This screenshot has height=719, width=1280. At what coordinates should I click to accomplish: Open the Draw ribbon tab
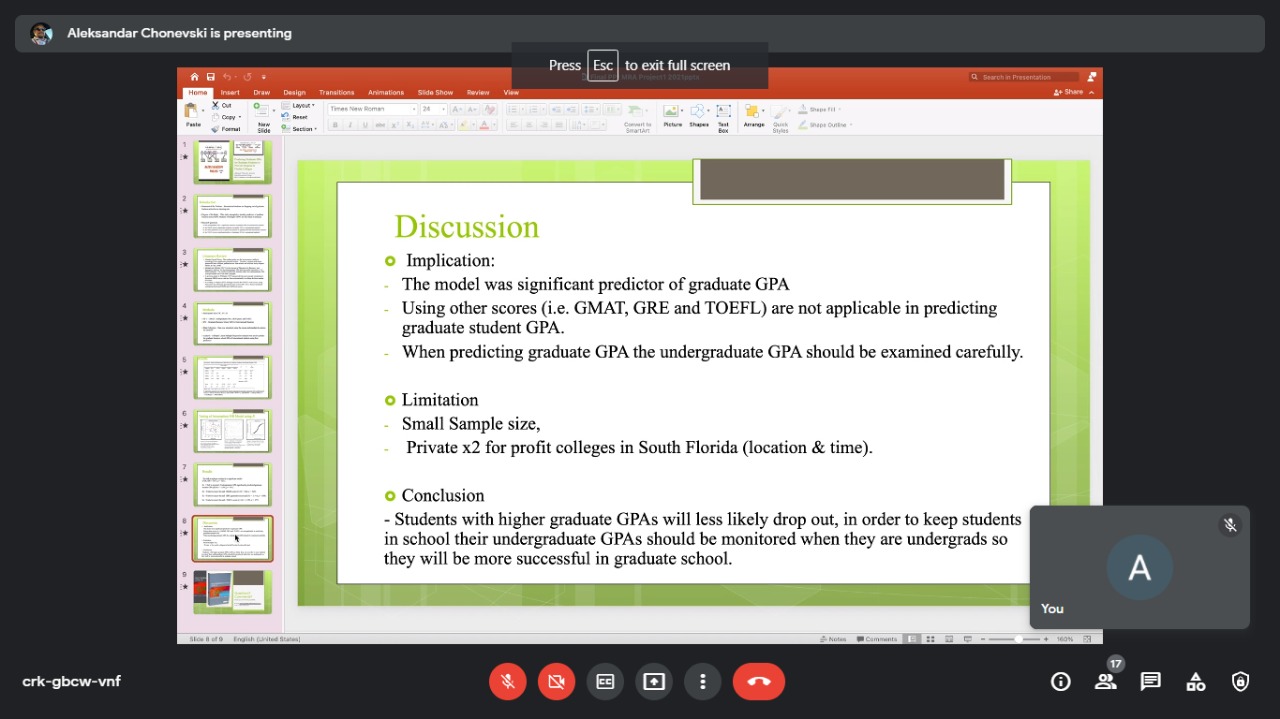pos(262,93)
